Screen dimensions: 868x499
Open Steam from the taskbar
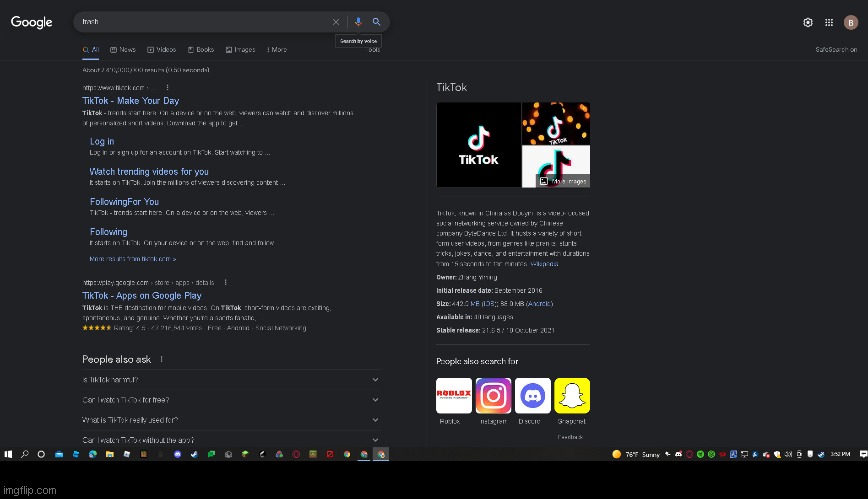194,454
